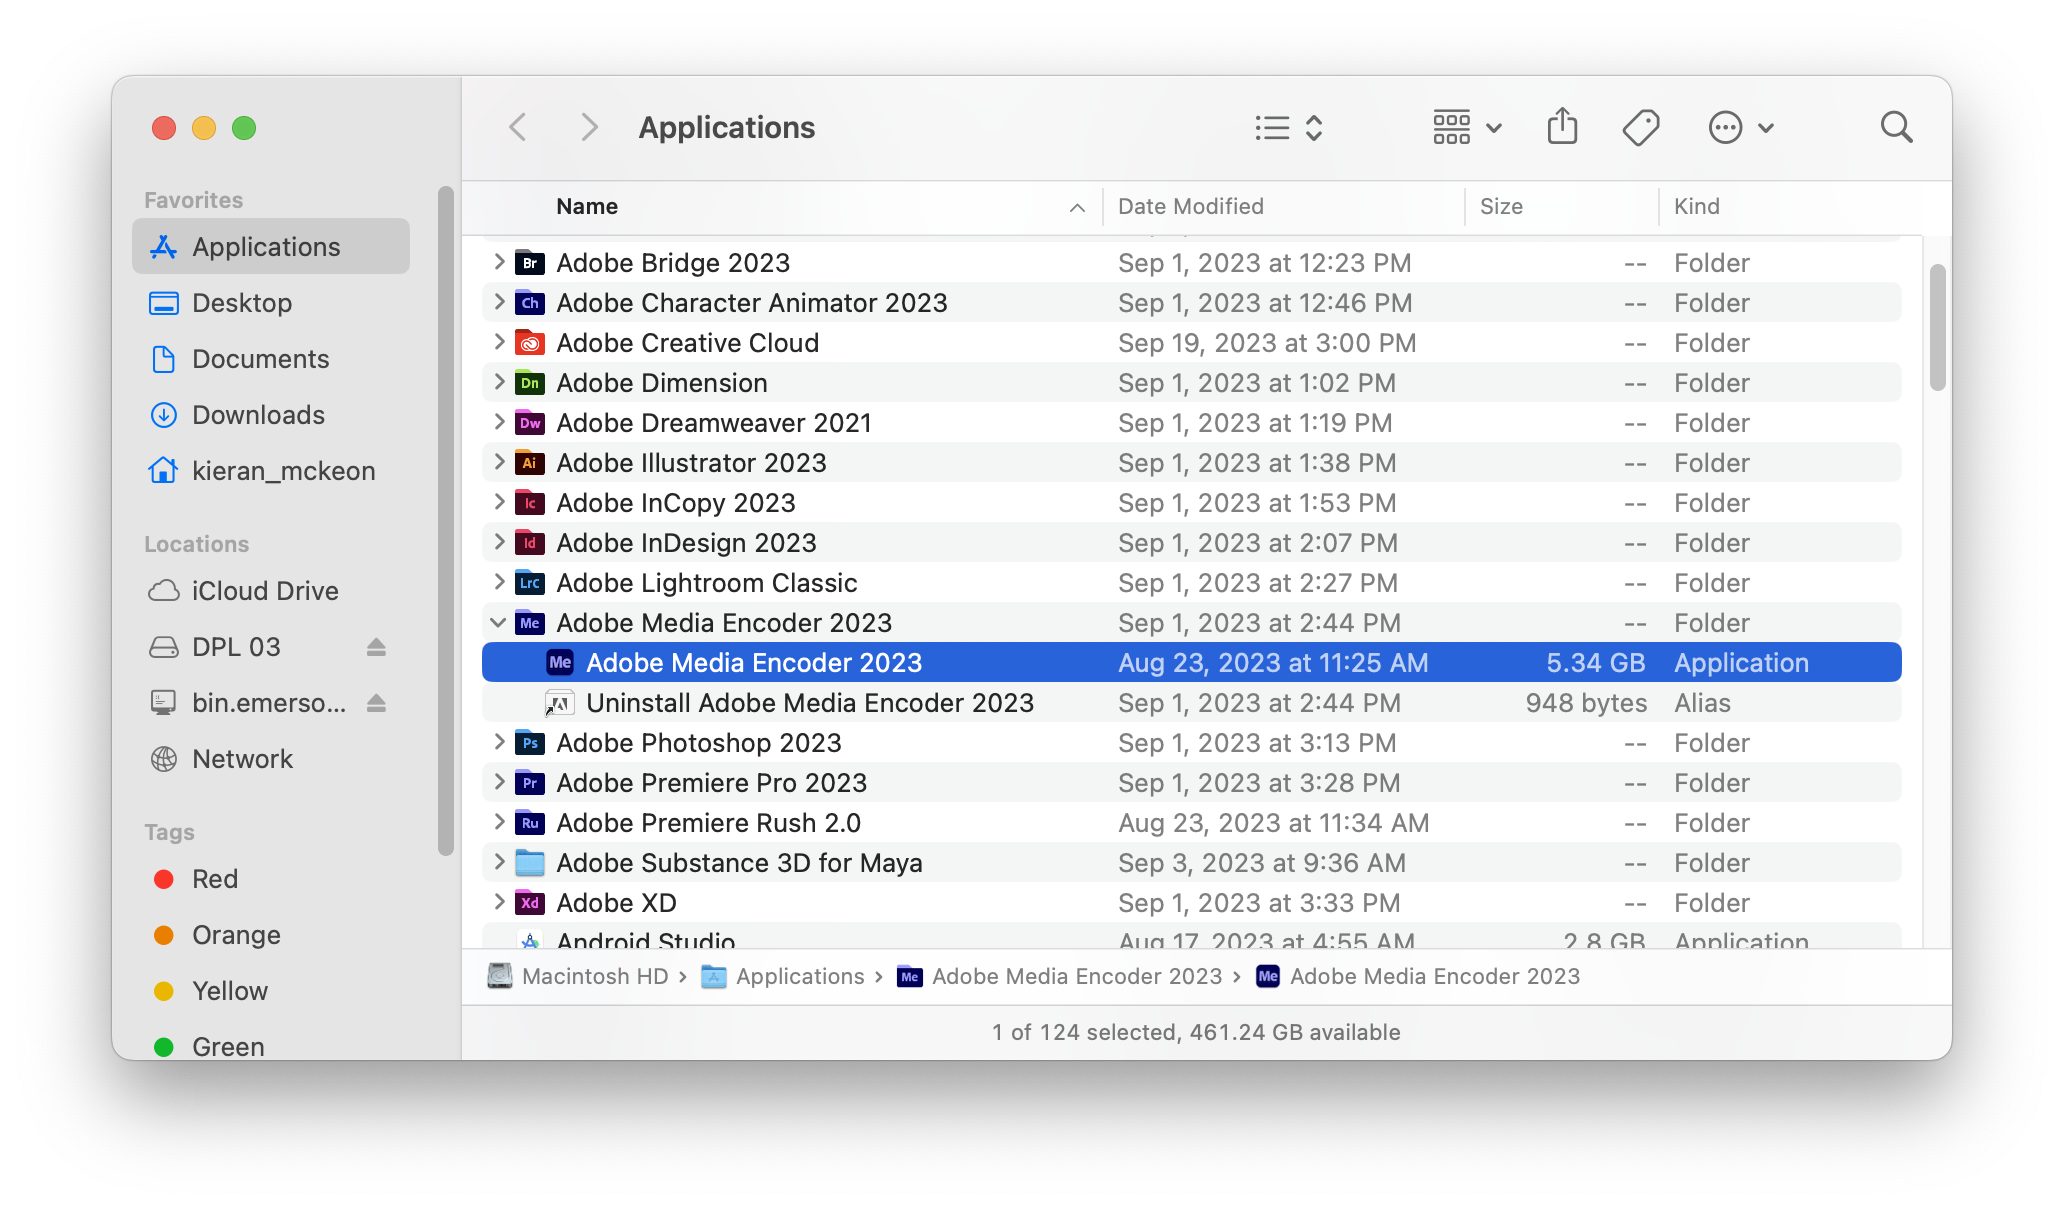2064x1208 pixels.
Task: Switch view using list view selector
Action: point(1289,128)
